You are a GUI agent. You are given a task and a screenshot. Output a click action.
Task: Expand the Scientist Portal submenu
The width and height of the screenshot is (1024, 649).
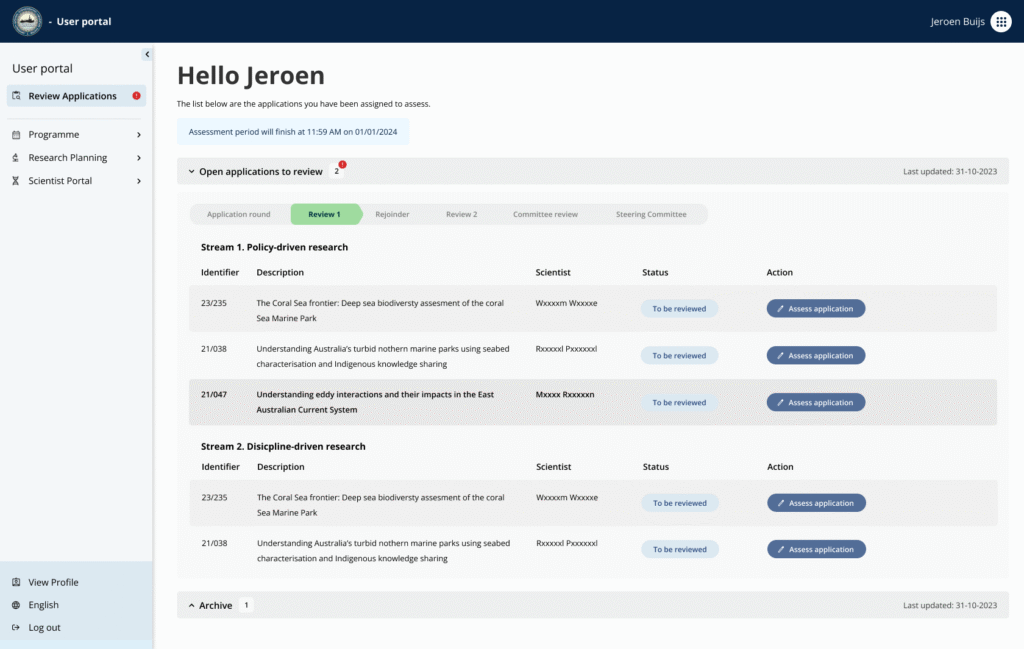click(139, 181)
